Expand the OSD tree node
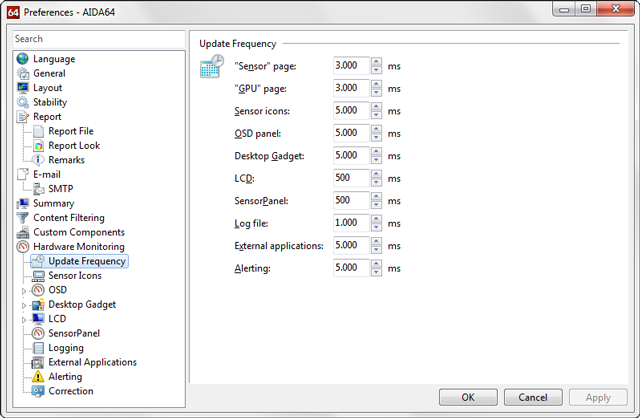640x418 pixels. (x=23, y=290)
